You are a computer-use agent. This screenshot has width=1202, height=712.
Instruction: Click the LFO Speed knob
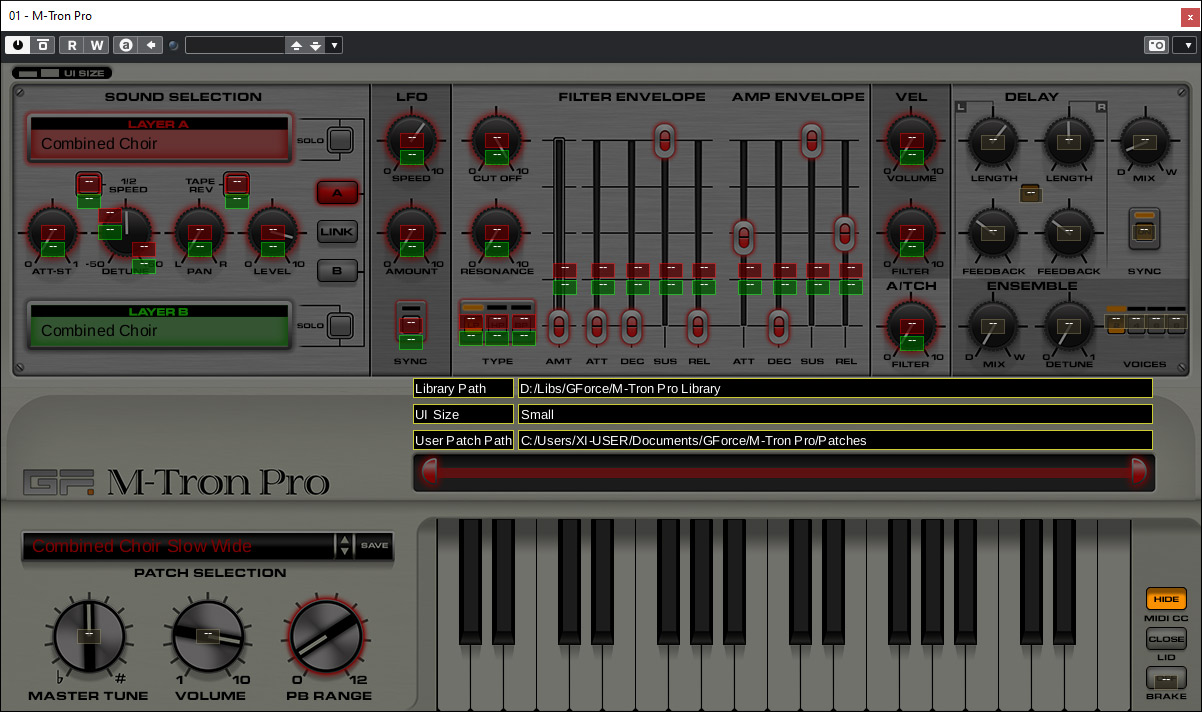click(x=411, y=138)
